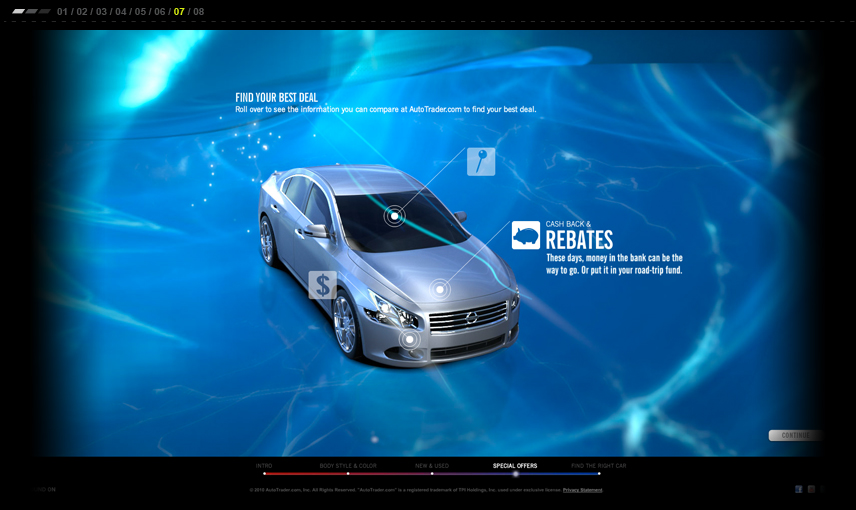Click the Intro timeline dot
The height and width of the screenshot is (510, 856).
[264, 474]
